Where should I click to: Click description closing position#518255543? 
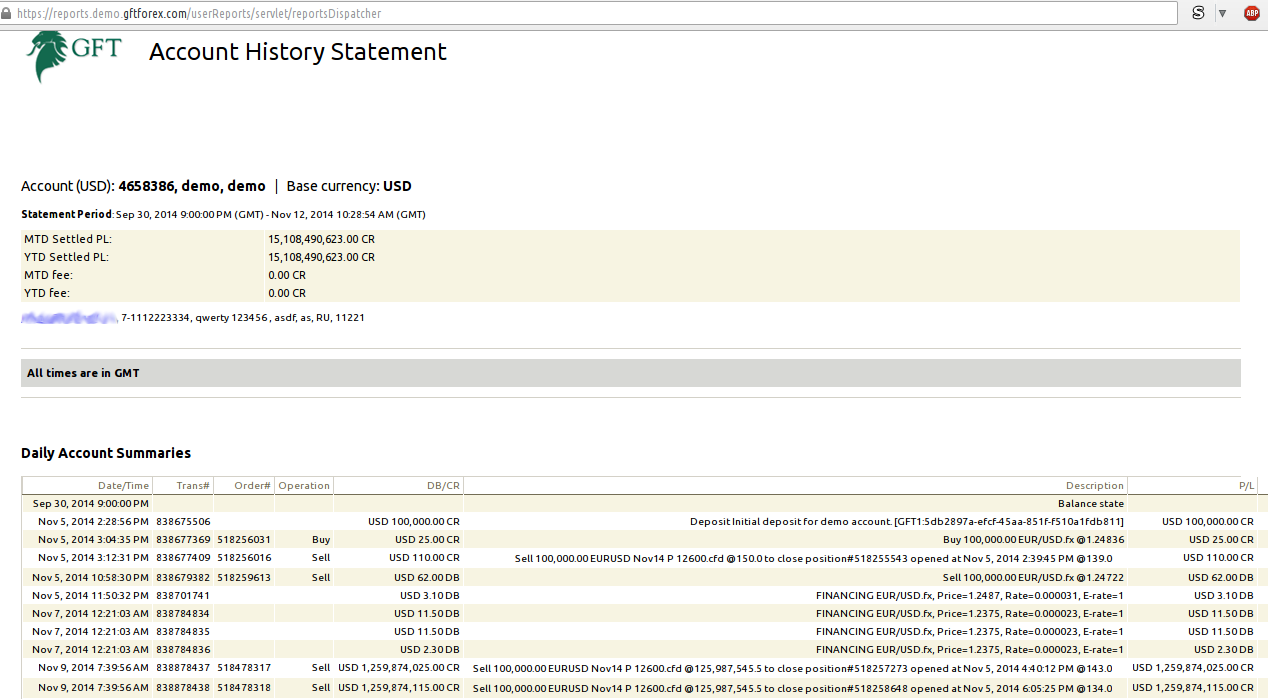click(x=813, y=558)
